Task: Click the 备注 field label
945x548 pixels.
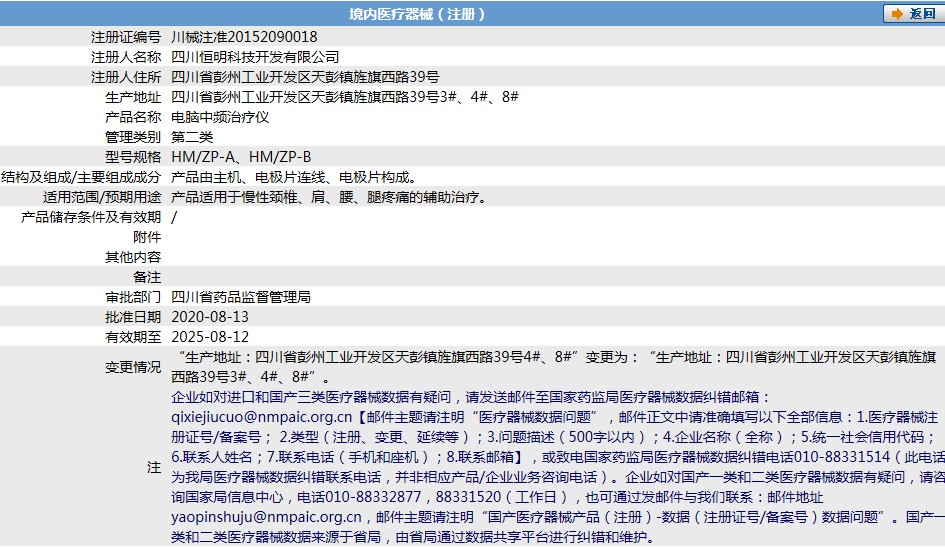Action: pyautogui.click(x=147, y=277)
